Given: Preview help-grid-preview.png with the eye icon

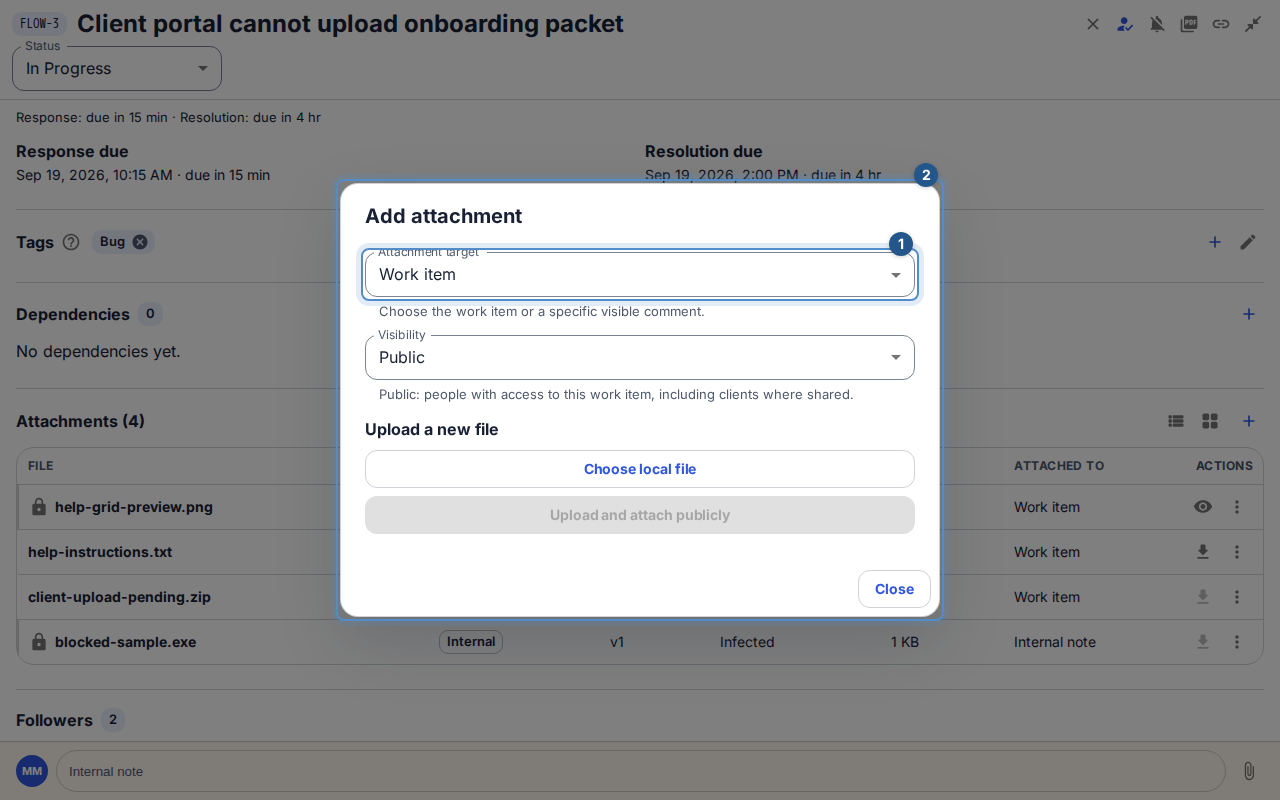Looking at the screenshot, I should pos(1203,507).
